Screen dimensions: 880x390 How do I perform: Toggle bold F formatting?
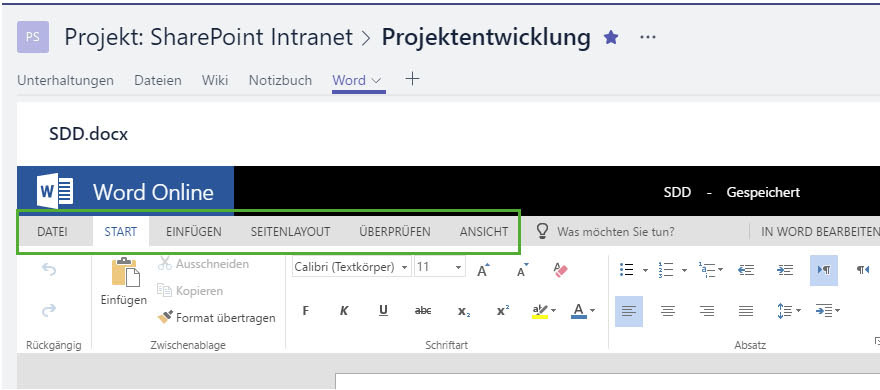pyautogui.click(x=305, y=311)
